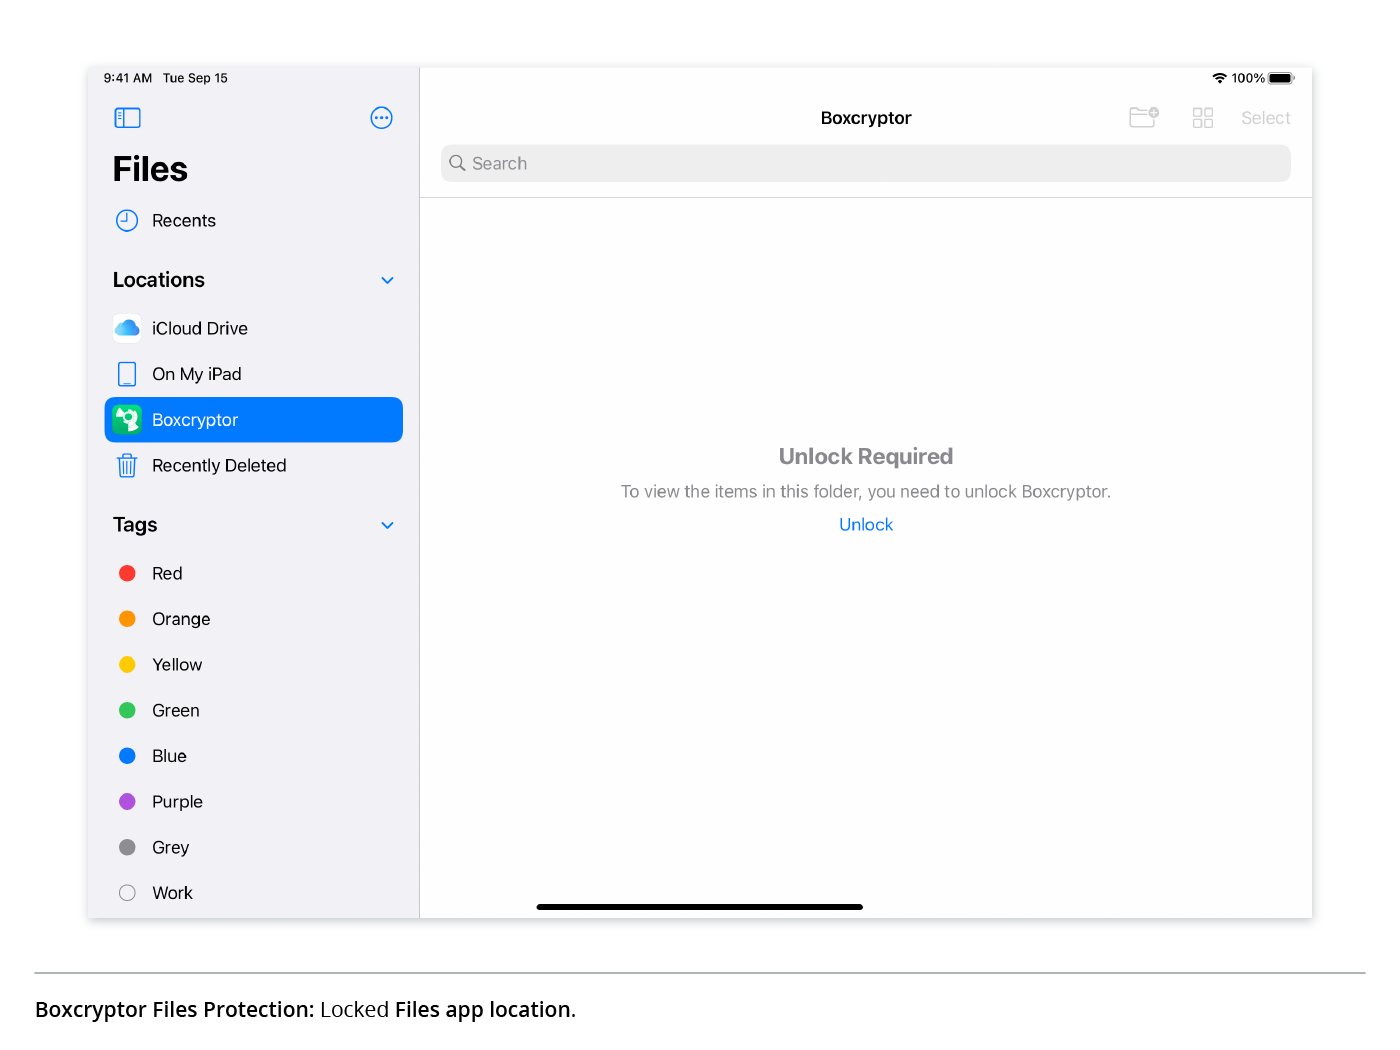The height and width of the screenshot is (1050, 1400).
Task: Select the Blue tag dot
Action: [127, 756]
